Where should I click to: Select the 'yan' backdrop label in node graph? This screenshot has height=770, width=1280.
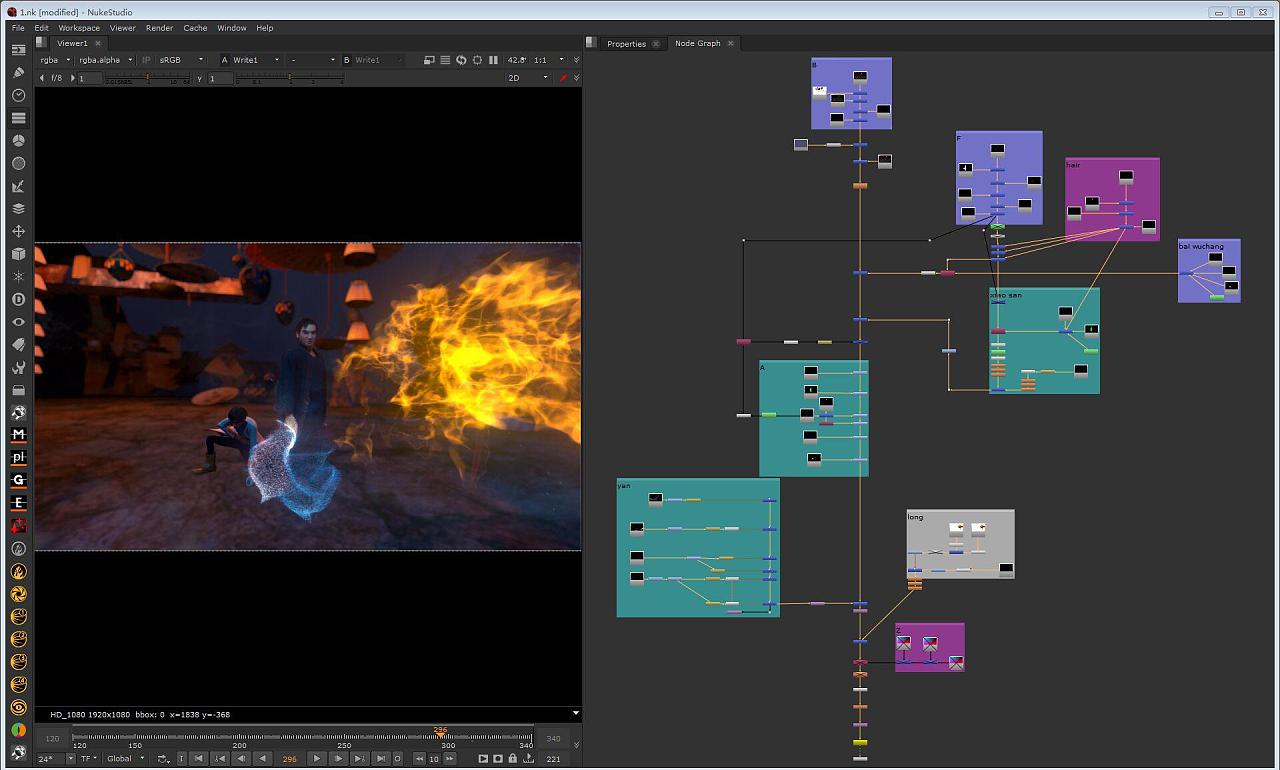coord(624,486)
